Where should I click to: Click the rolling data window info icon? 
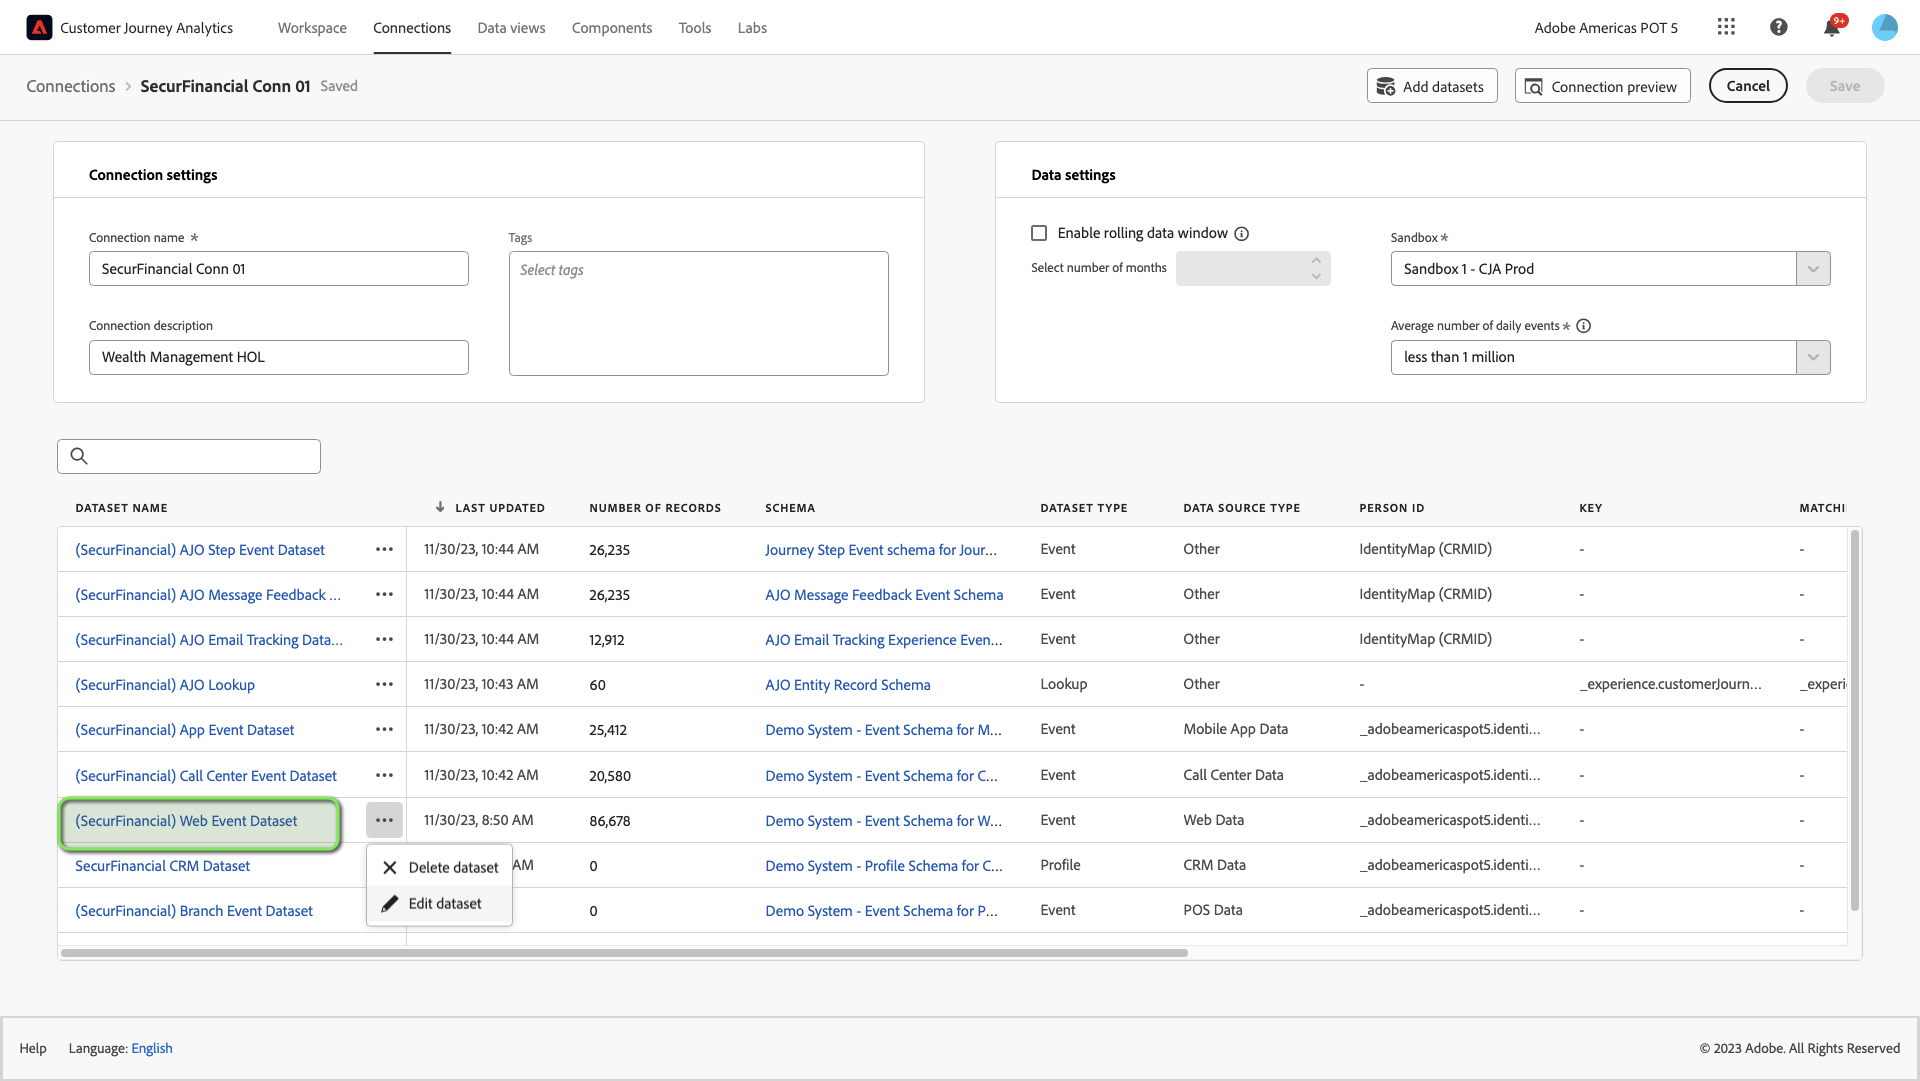pos(1242,234)
